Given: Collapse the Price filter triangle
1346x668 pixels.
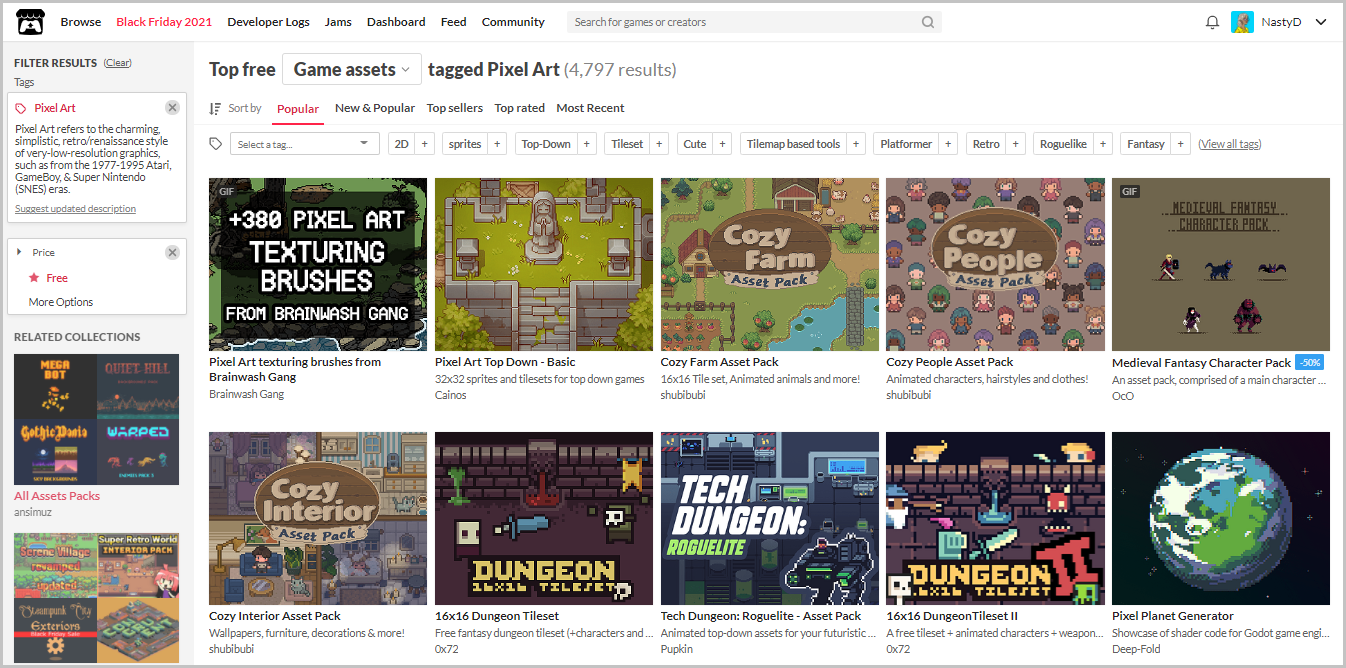Looking at the screenshot, I should (19, 252).
